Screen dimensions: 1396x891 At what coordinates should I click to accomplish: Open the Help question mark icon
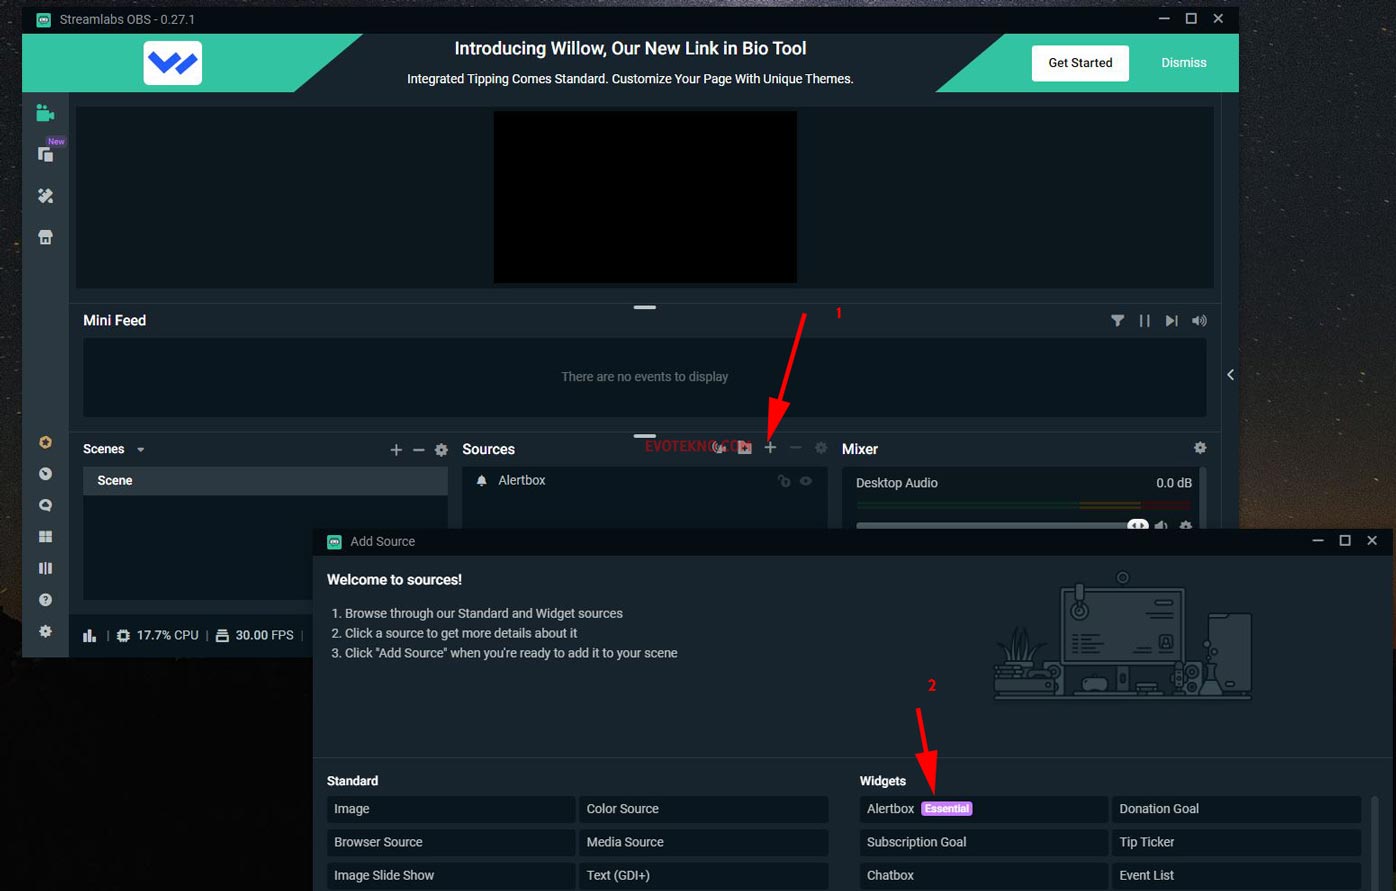(x=45, y=600)
